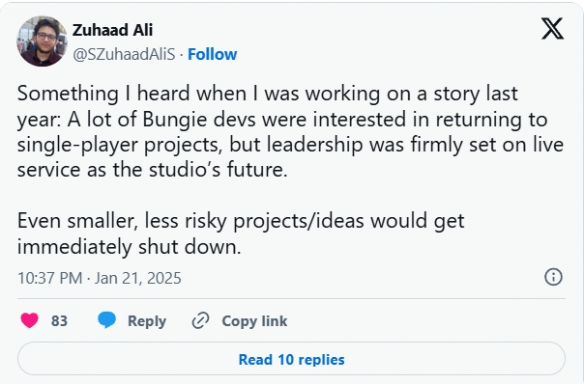The width and height of the screenshot is (584, 384).
Task: Open the @SZuhaadAliS handle link
Action: [124, 54]
